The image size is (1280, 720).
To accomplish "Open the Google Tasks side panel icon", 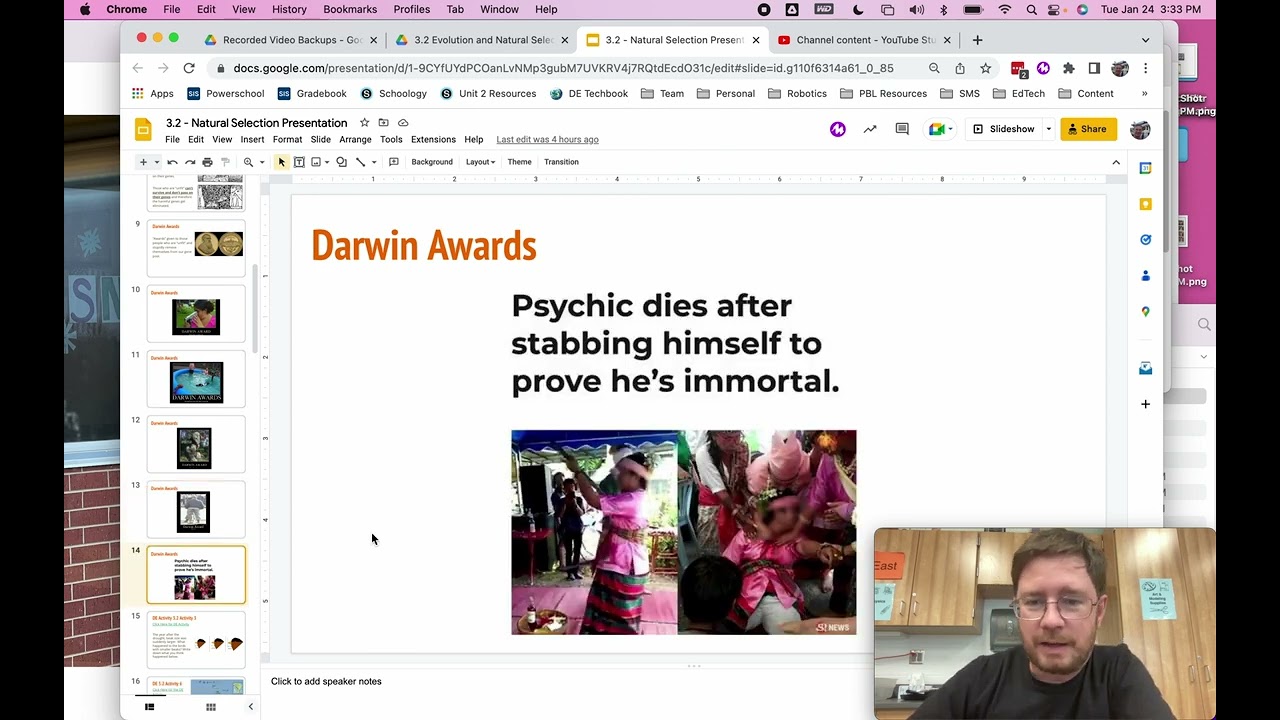I will click(1146, 240).
